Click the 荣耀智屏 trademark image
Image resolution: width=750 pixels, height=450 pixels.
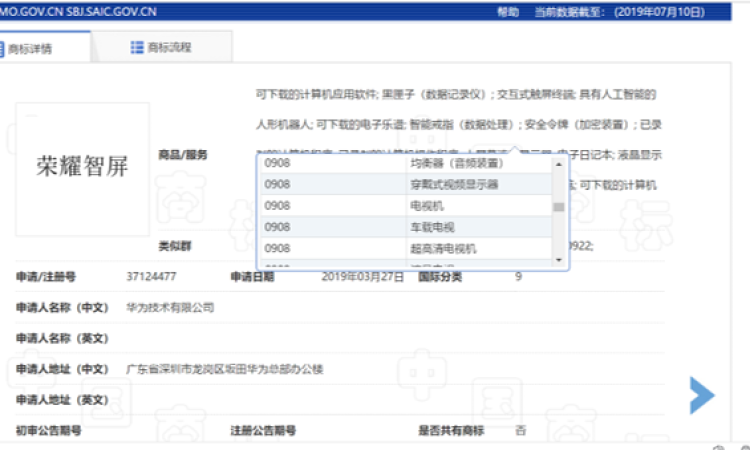click(82, 164)
